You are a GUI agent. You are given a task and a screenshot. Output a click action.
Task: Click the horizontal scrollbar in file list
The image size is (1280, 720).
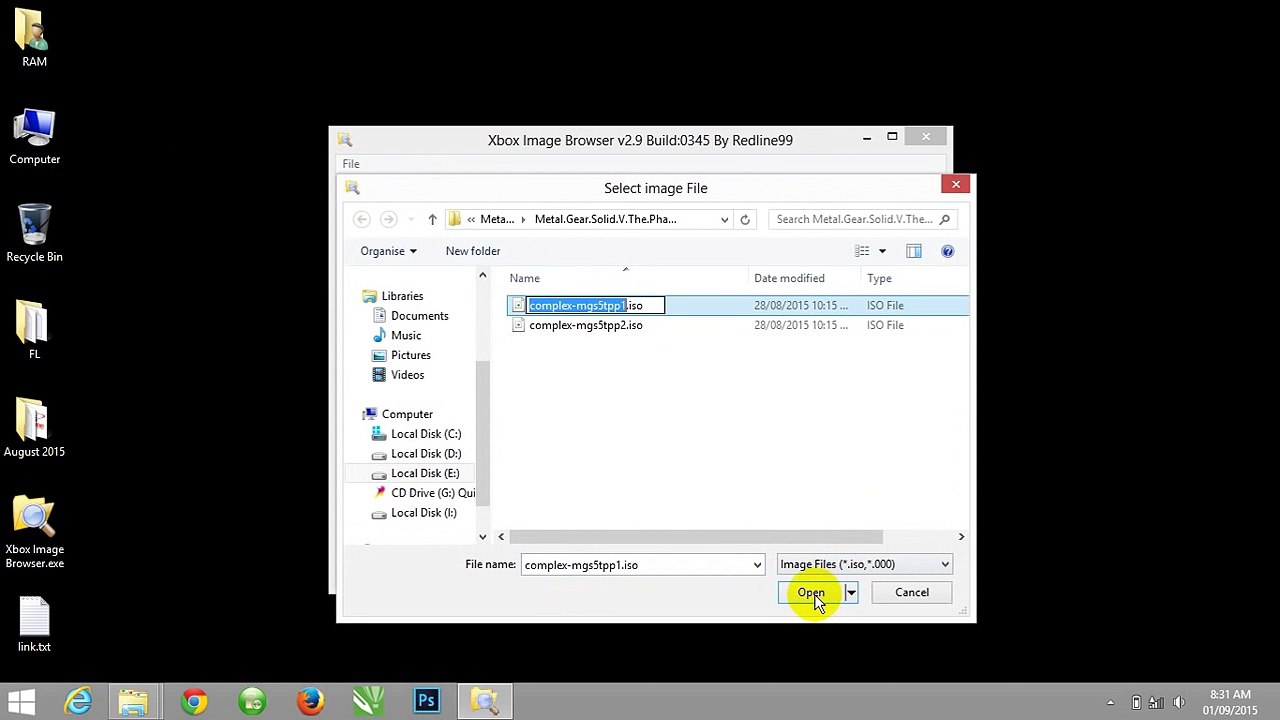697,537
